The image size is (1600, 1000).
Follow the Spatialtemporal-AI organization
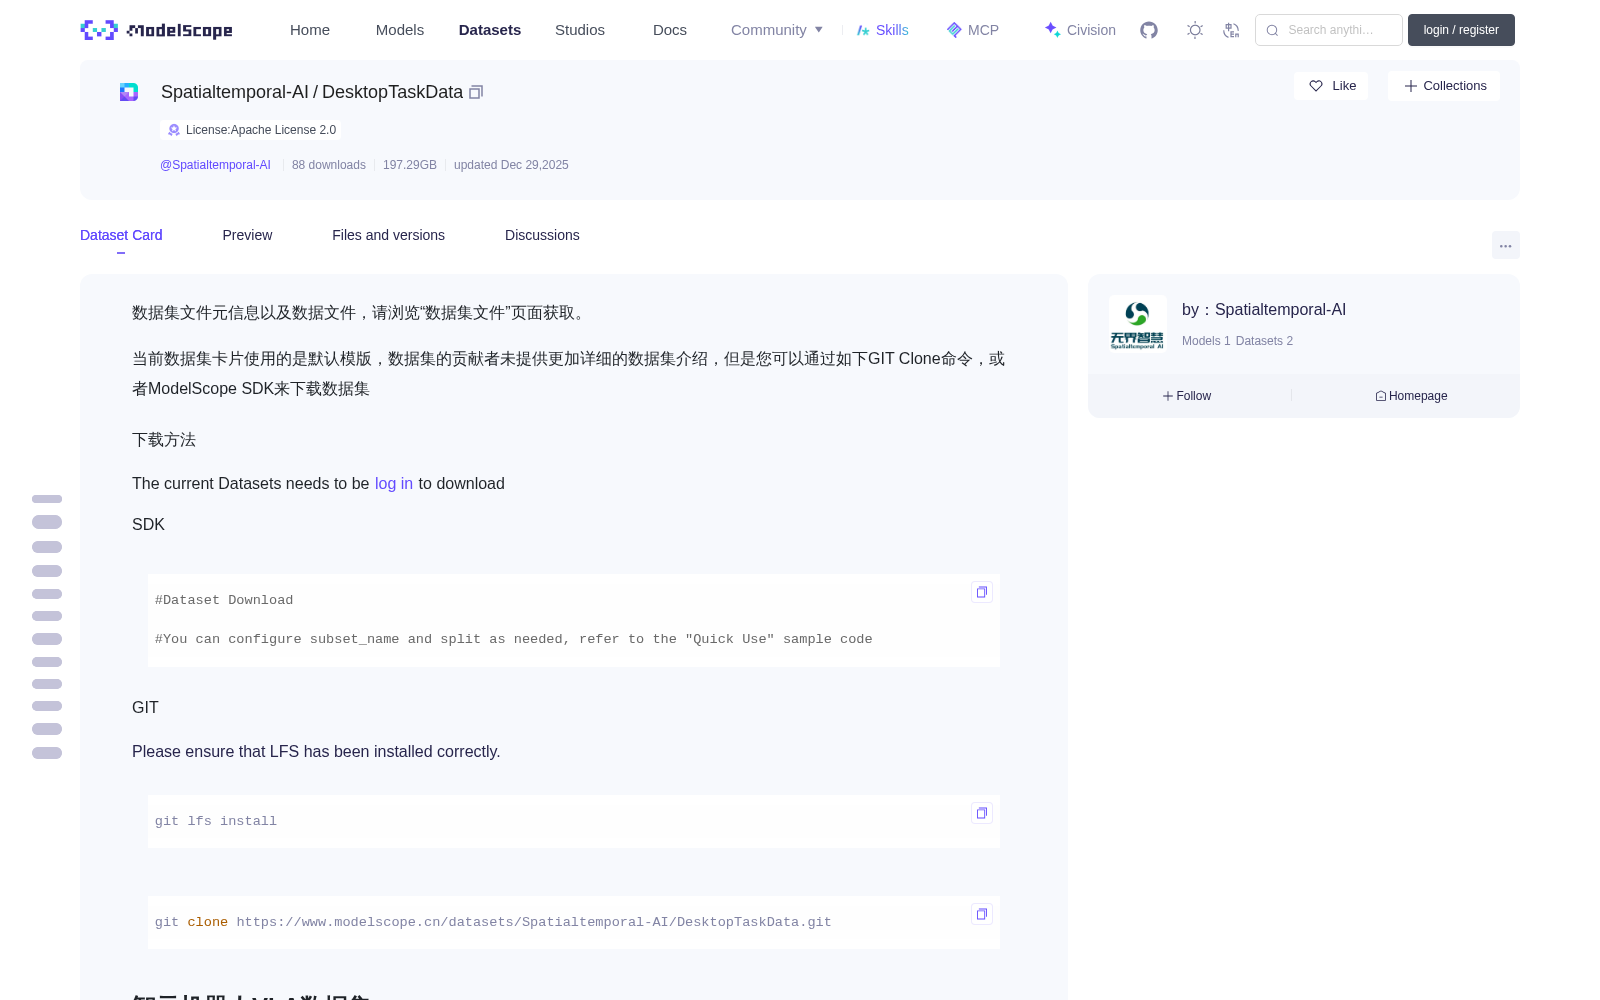tap(1187, 396)
